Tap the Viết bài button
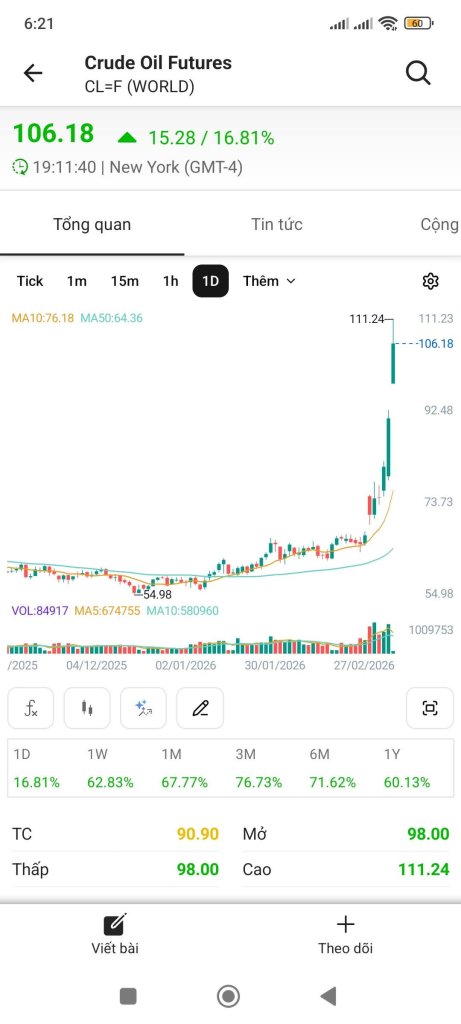This screenshot has width=461, height=1024. (115, 934)
